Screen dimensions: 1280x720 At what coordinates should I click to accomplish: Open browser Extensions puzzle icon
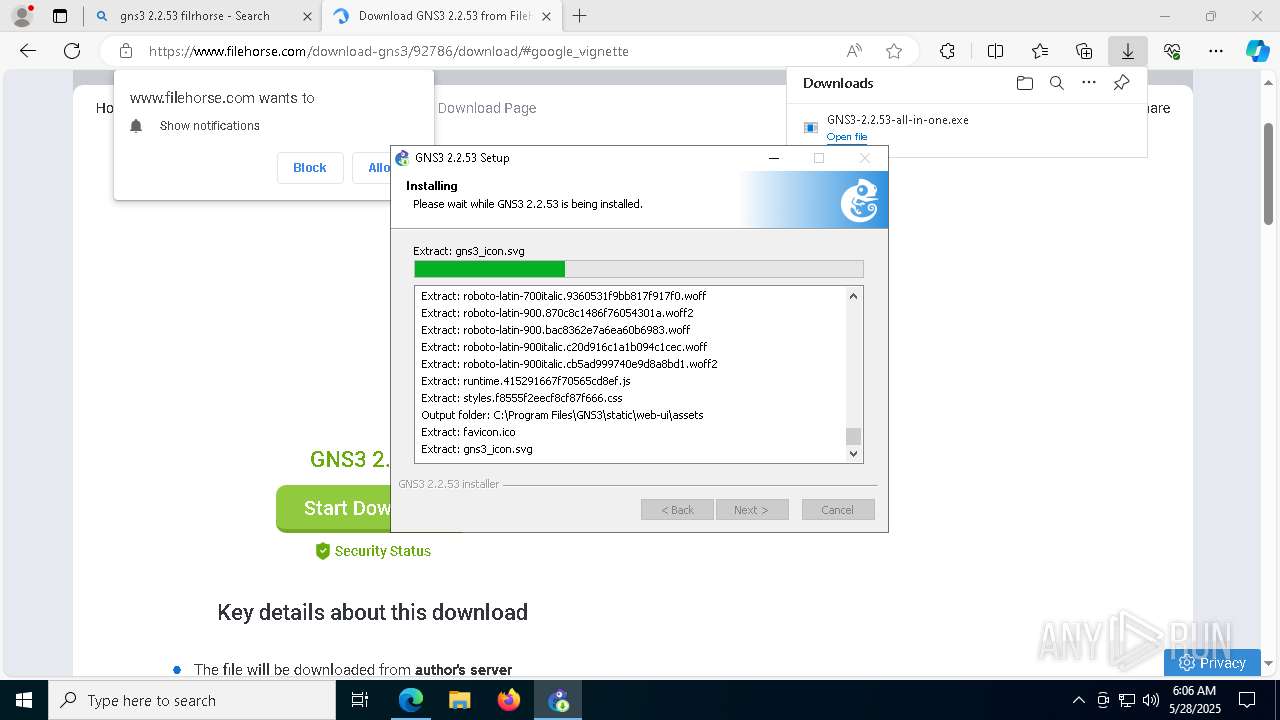(x=947, y=51)
